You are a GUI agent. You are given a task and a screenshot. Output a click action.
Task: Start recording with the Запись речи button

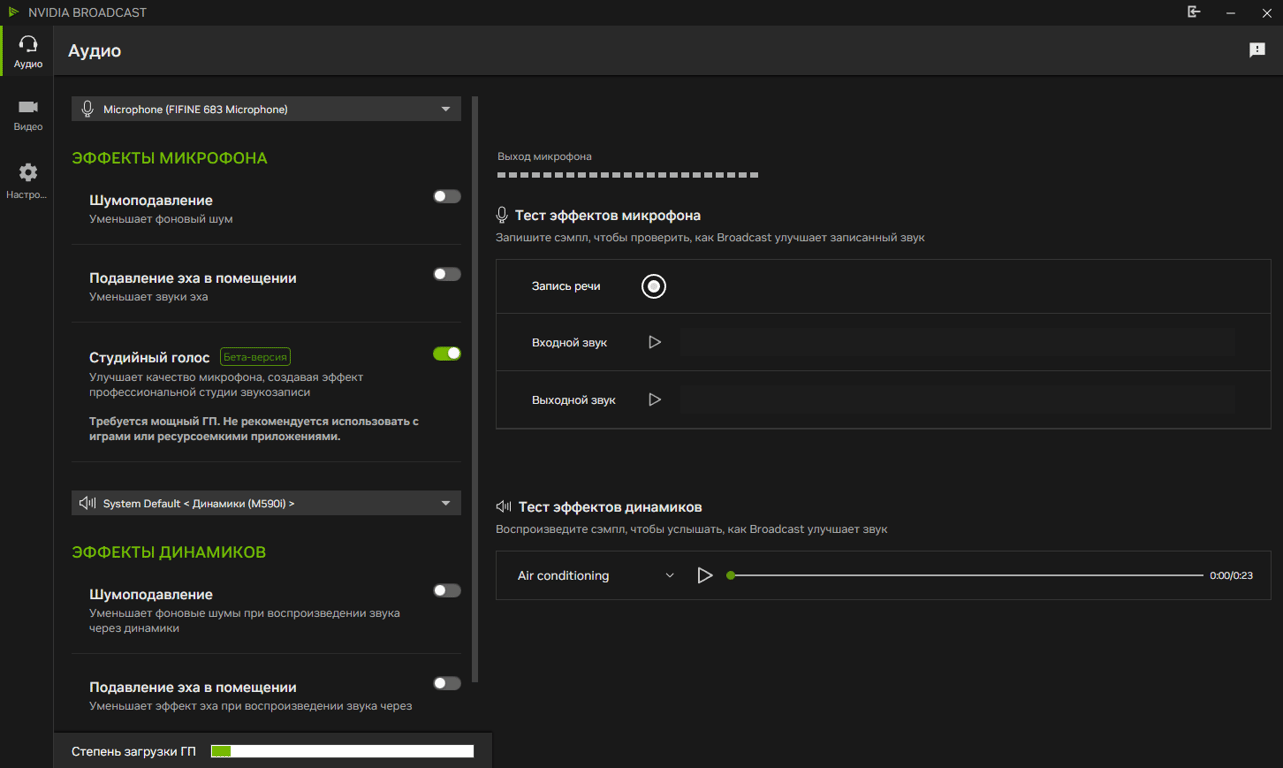(653, 286)
